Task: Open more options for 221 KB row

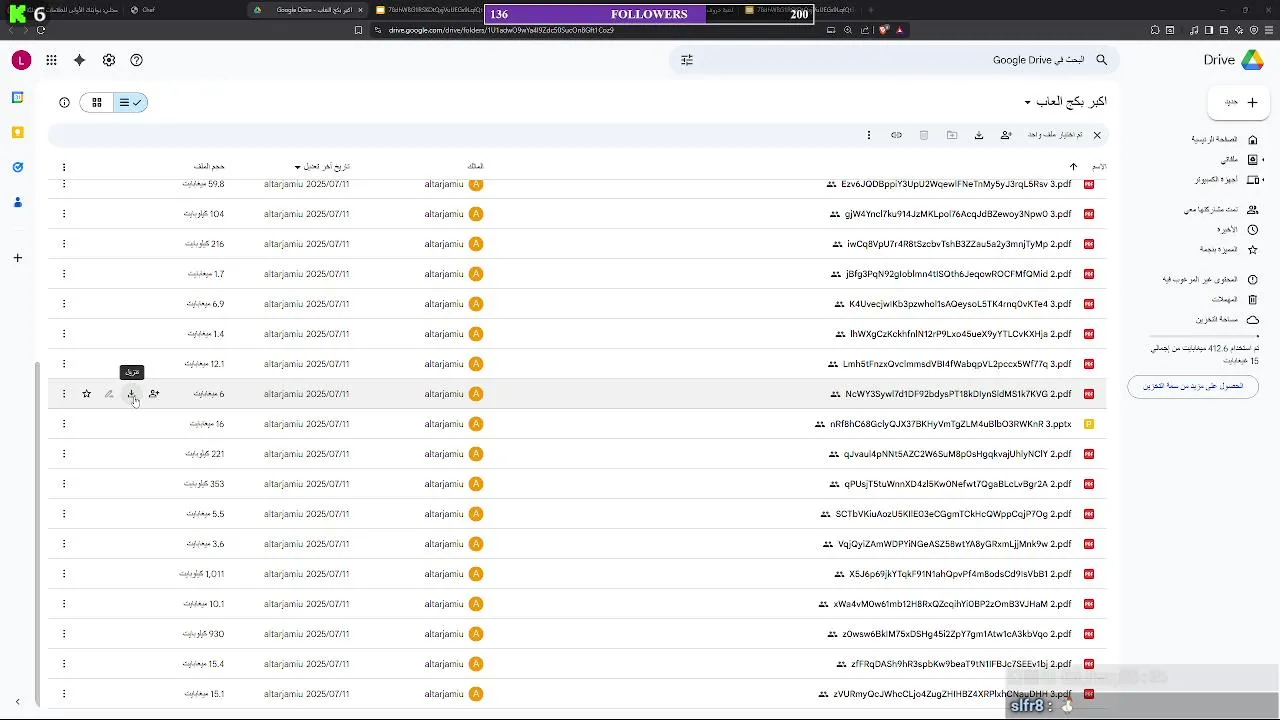Action: [x=64, y=454]
